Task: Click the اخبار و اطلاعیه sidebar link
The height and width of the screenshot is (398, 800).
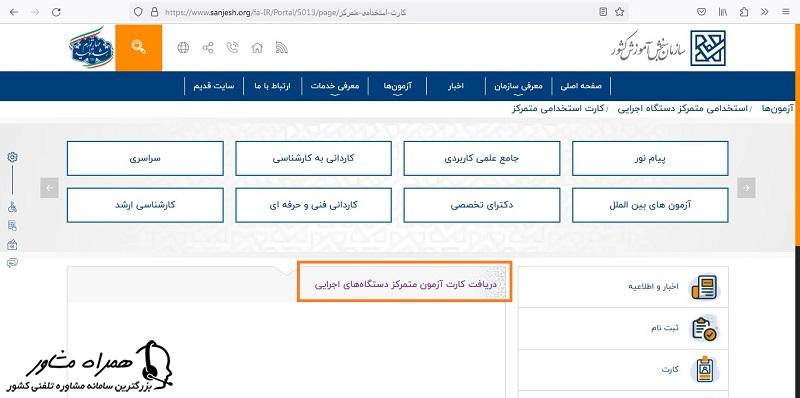Action: click(654, 287)
